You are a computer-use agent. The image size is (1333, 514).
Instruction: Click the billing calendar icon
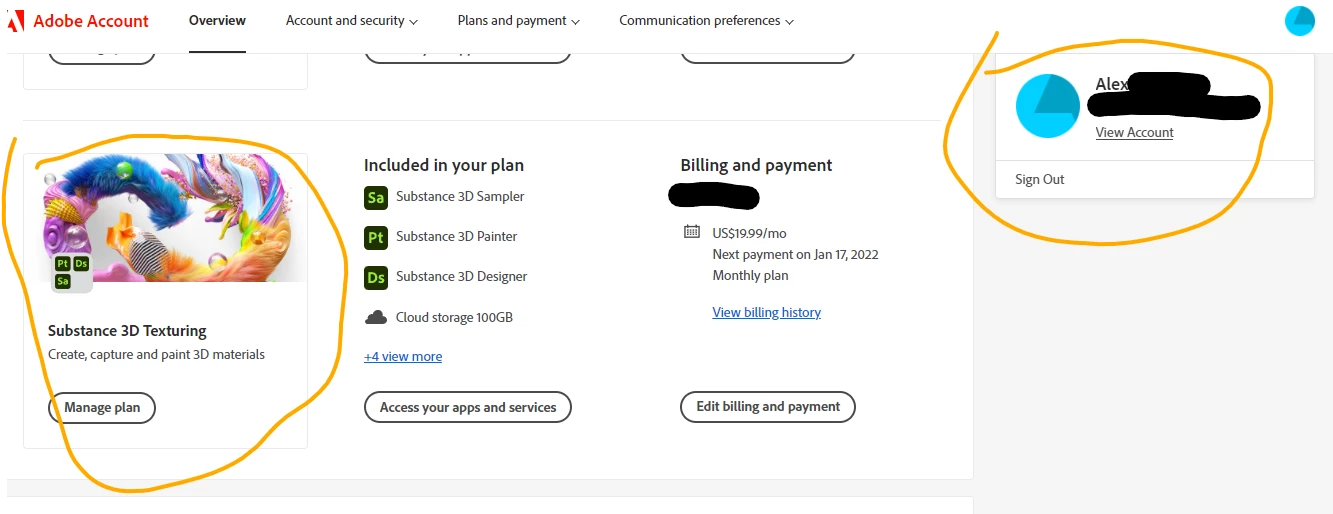[692, 232]
